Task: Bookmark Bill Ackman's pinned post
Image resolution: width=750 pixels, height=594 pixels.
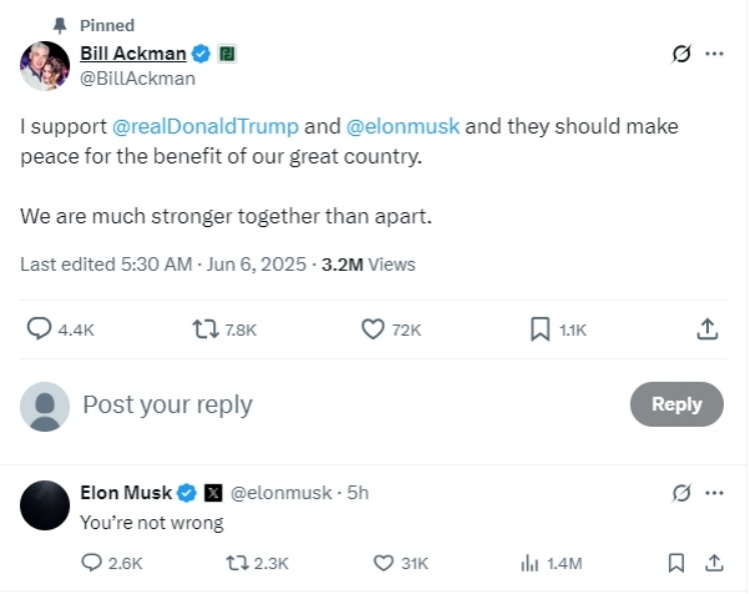Action: pos(540,329)
